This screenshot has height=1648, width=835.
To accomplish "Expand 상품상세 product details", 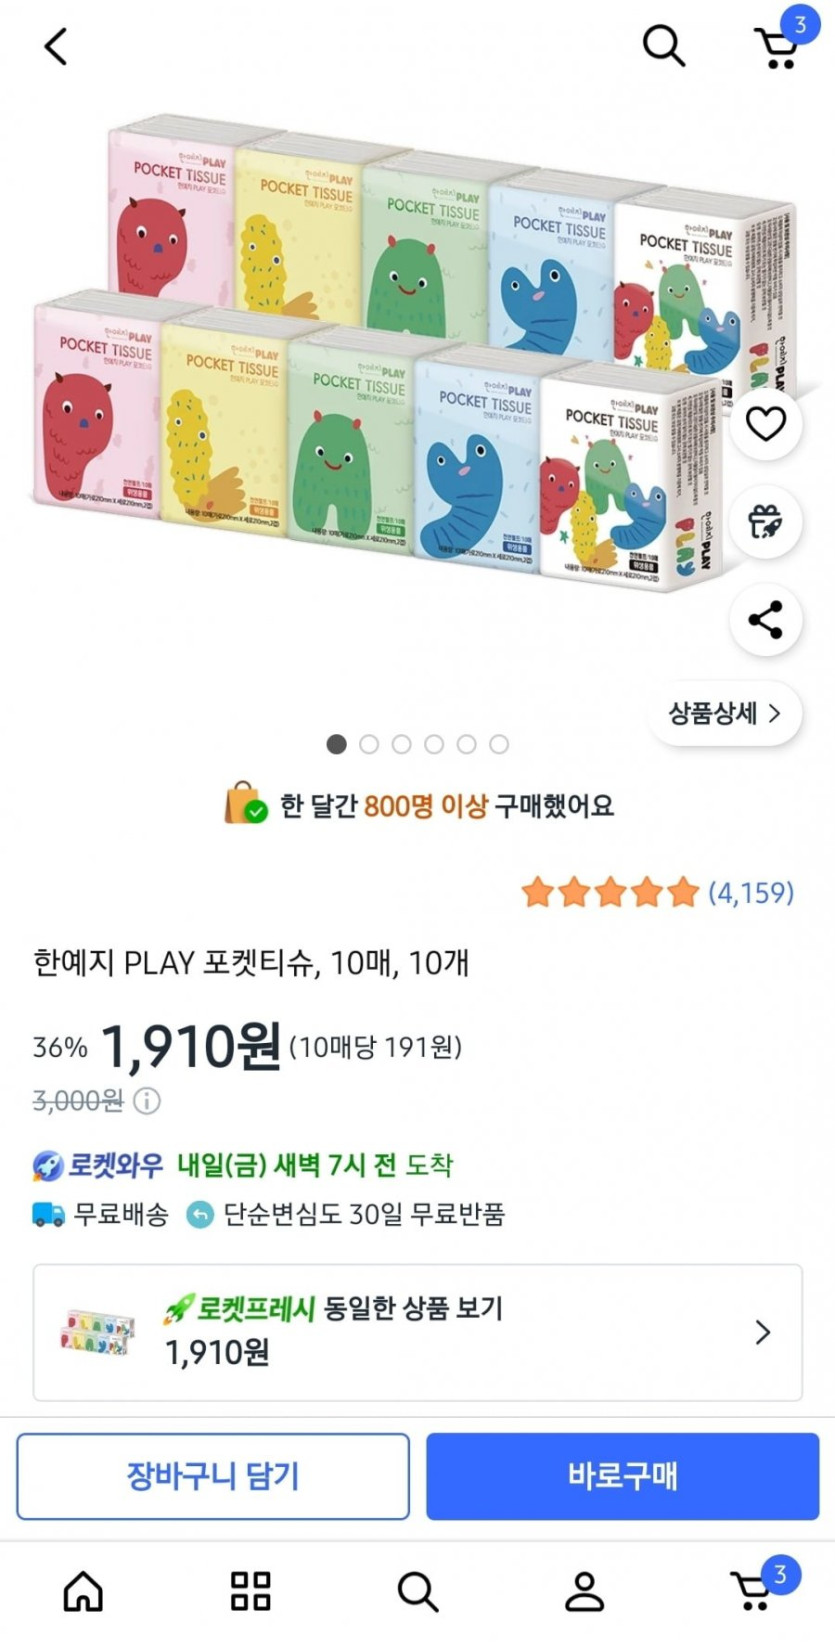I will coord(725,713).
